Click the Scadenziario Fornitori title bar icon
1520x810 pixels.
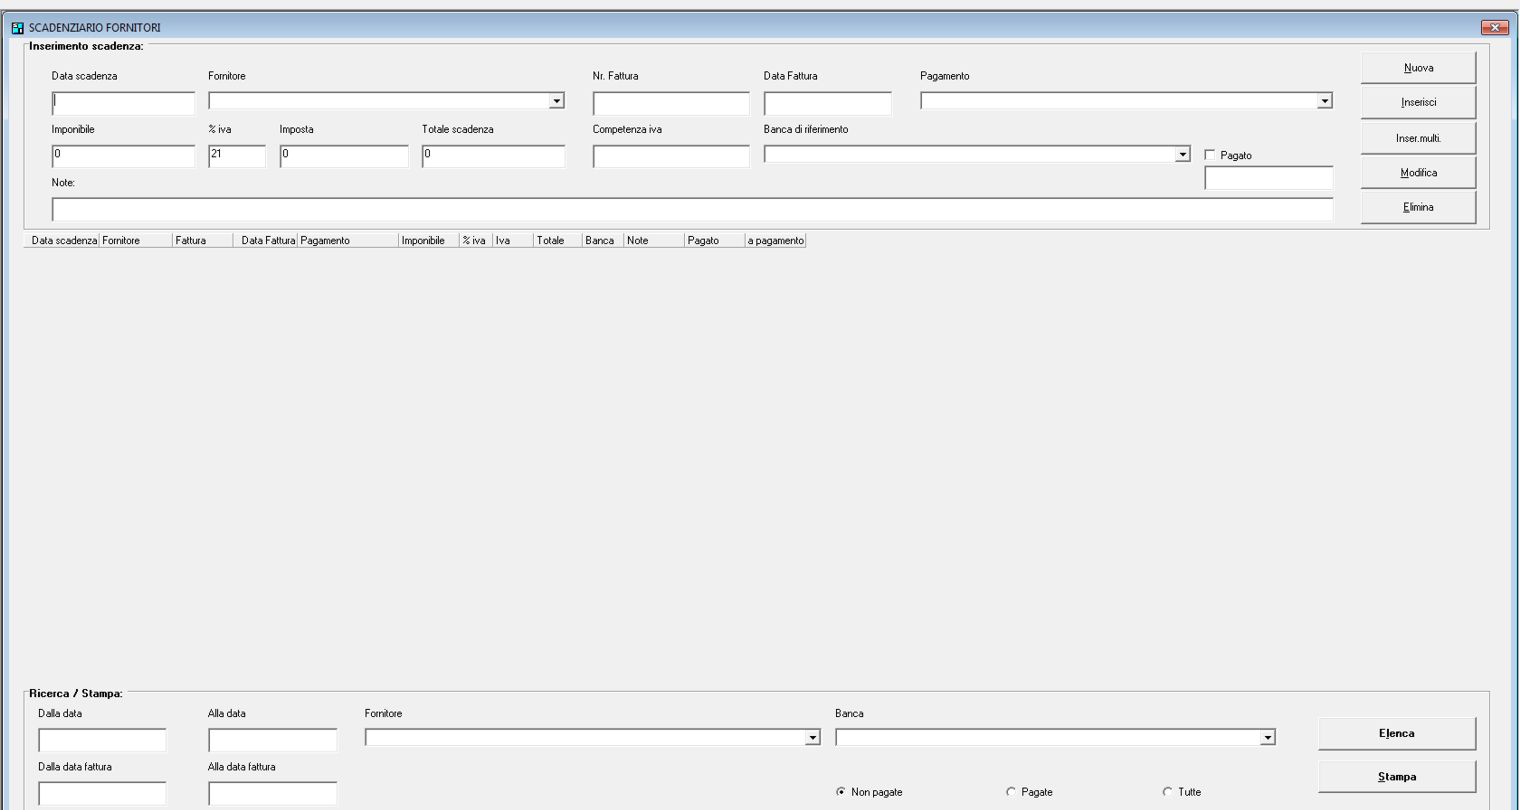[17, 28]
